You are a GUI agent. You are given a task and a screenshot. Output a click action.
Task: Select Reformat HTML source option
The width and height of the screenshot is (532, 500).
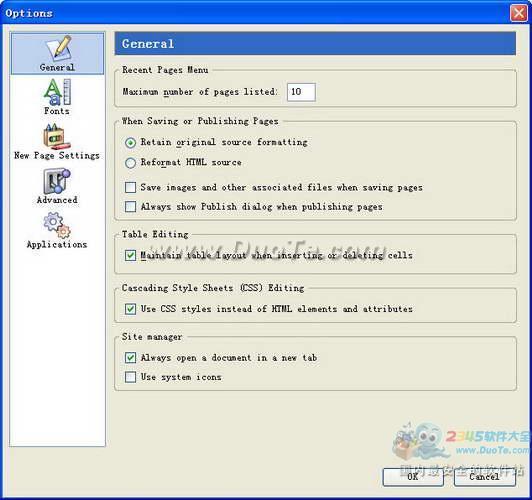[x=130, y=163]
